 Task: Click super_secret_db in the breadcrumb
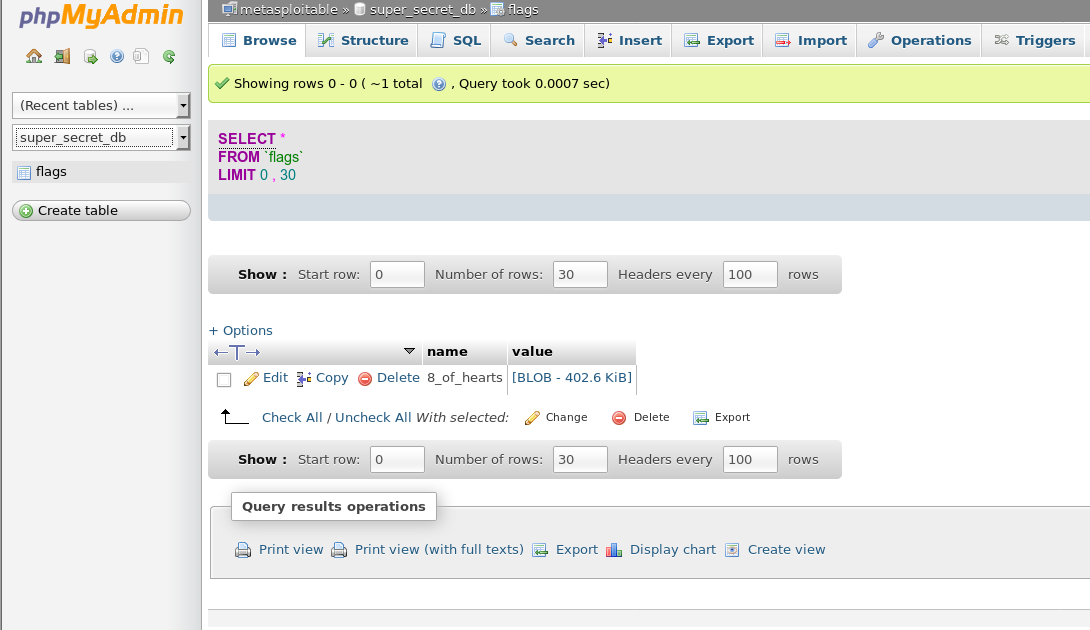pos(423,10)
